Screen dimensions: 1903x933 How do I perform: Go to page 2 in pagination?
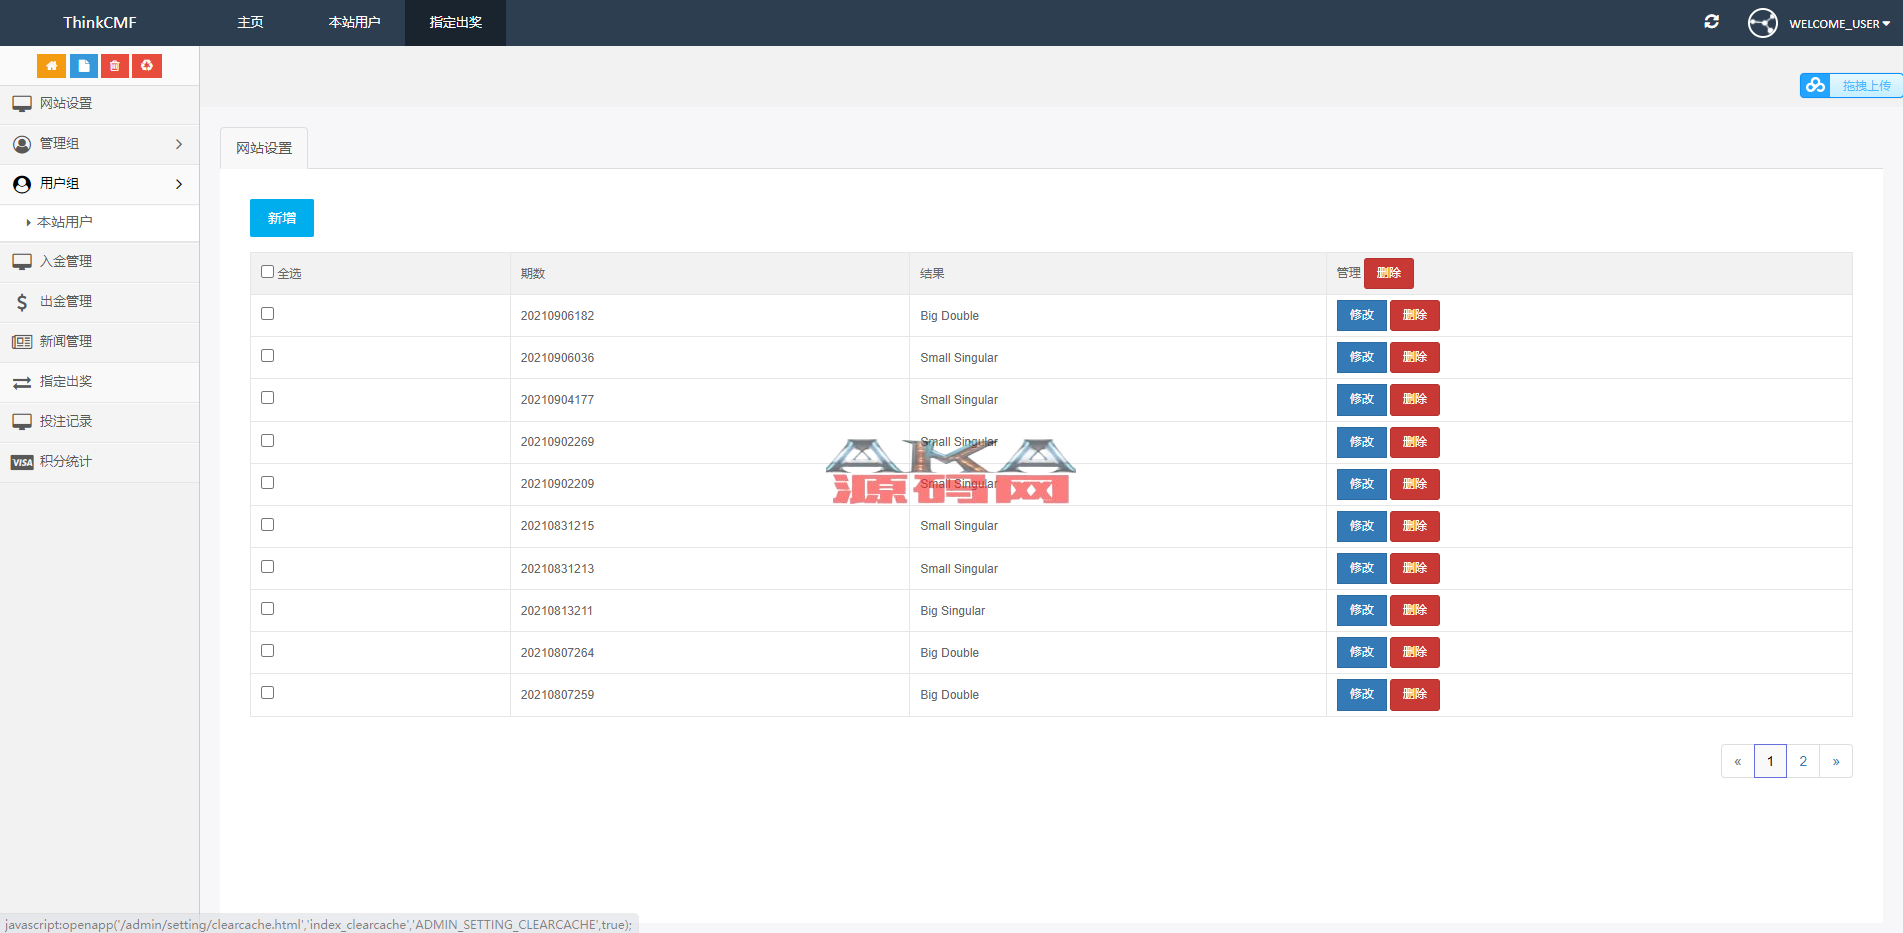click(x=1803, y=761)
